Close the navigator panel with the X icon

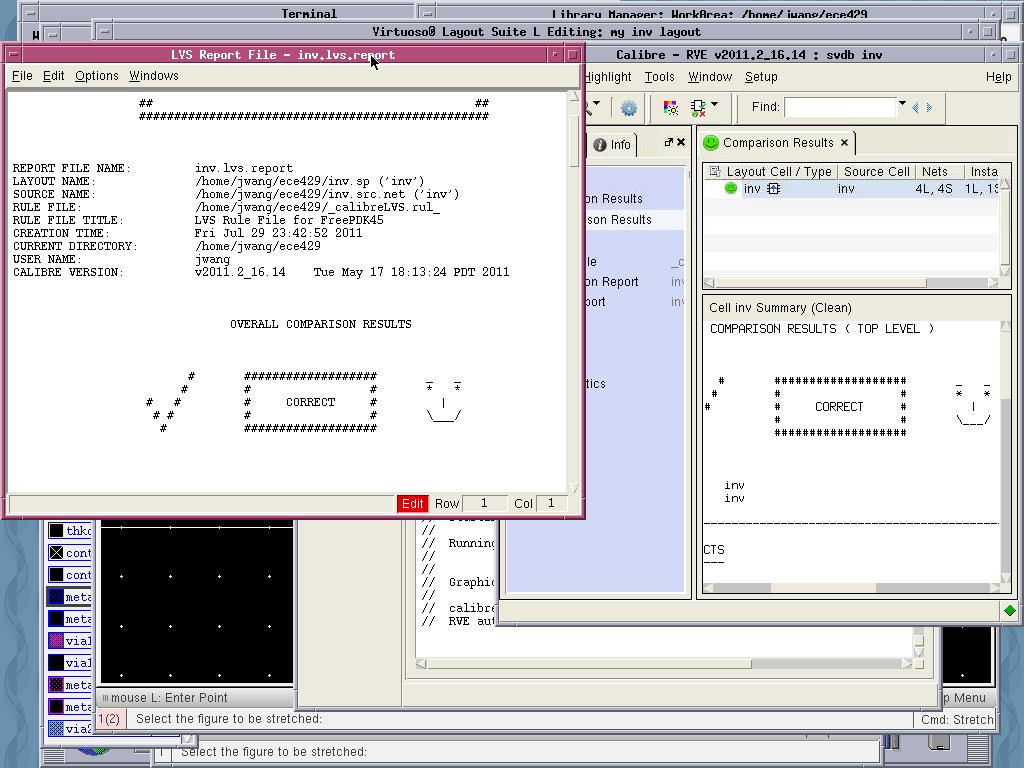click(680, 142)
